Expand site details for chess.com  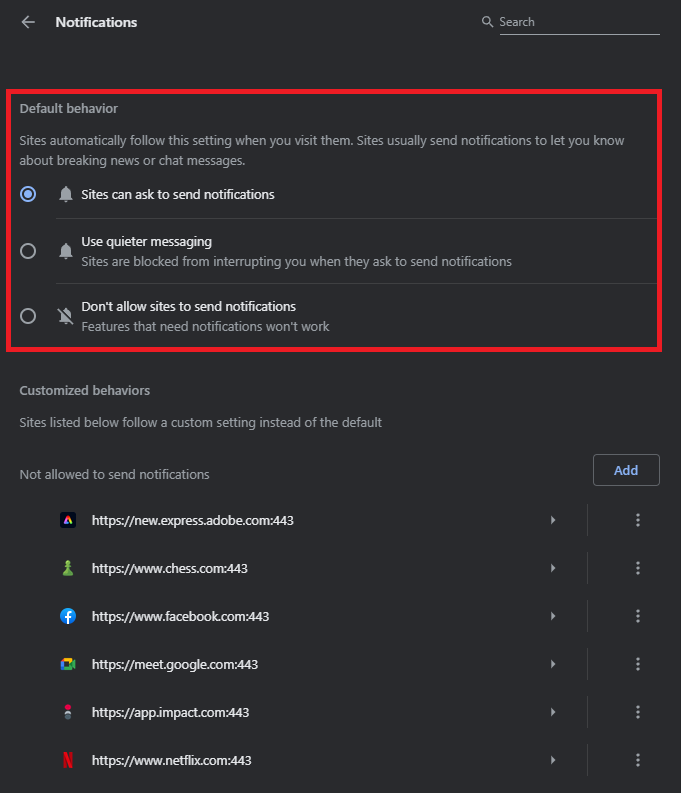coord(553,568)
